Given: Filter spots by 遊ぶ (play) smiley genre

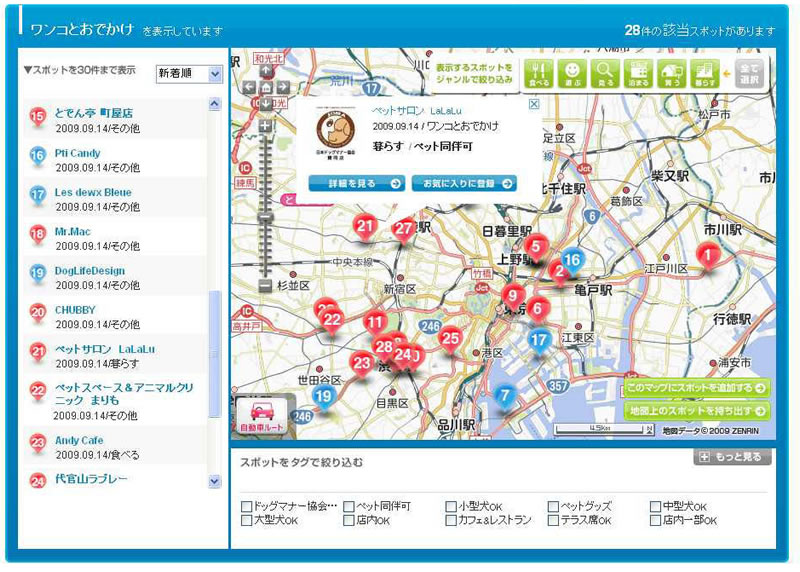Looking at the screenshot, I should 572,74.
